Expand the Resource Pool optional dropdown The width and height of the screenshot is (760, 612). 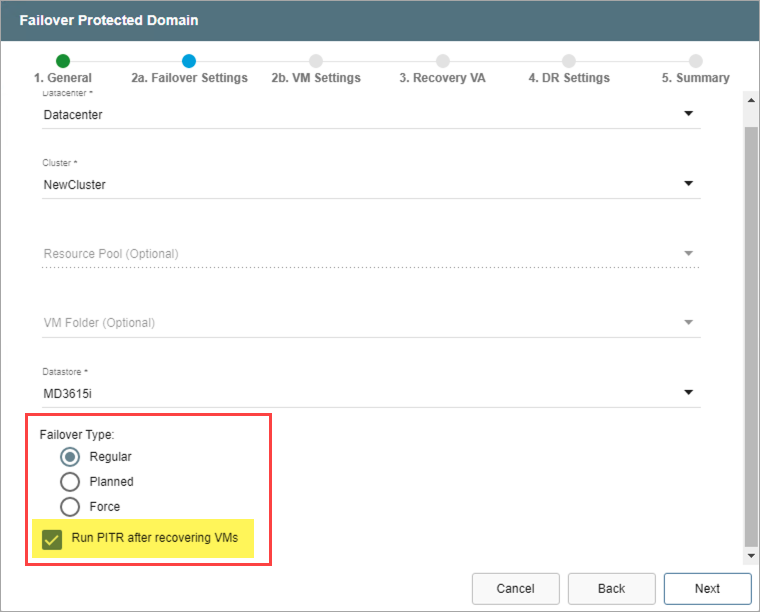688,254
